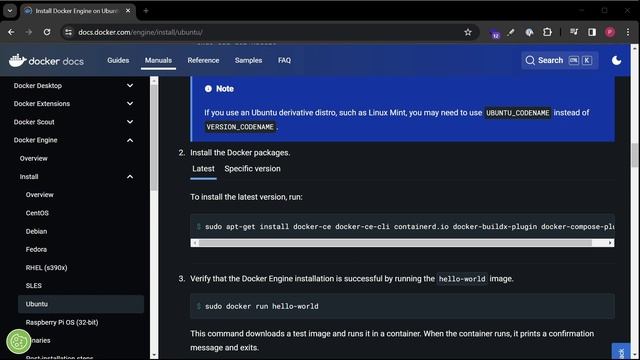Open the browser side panel icon
The height and width of the screenshot is (360, 640).
pyautogui.click(x=592, y=32)
